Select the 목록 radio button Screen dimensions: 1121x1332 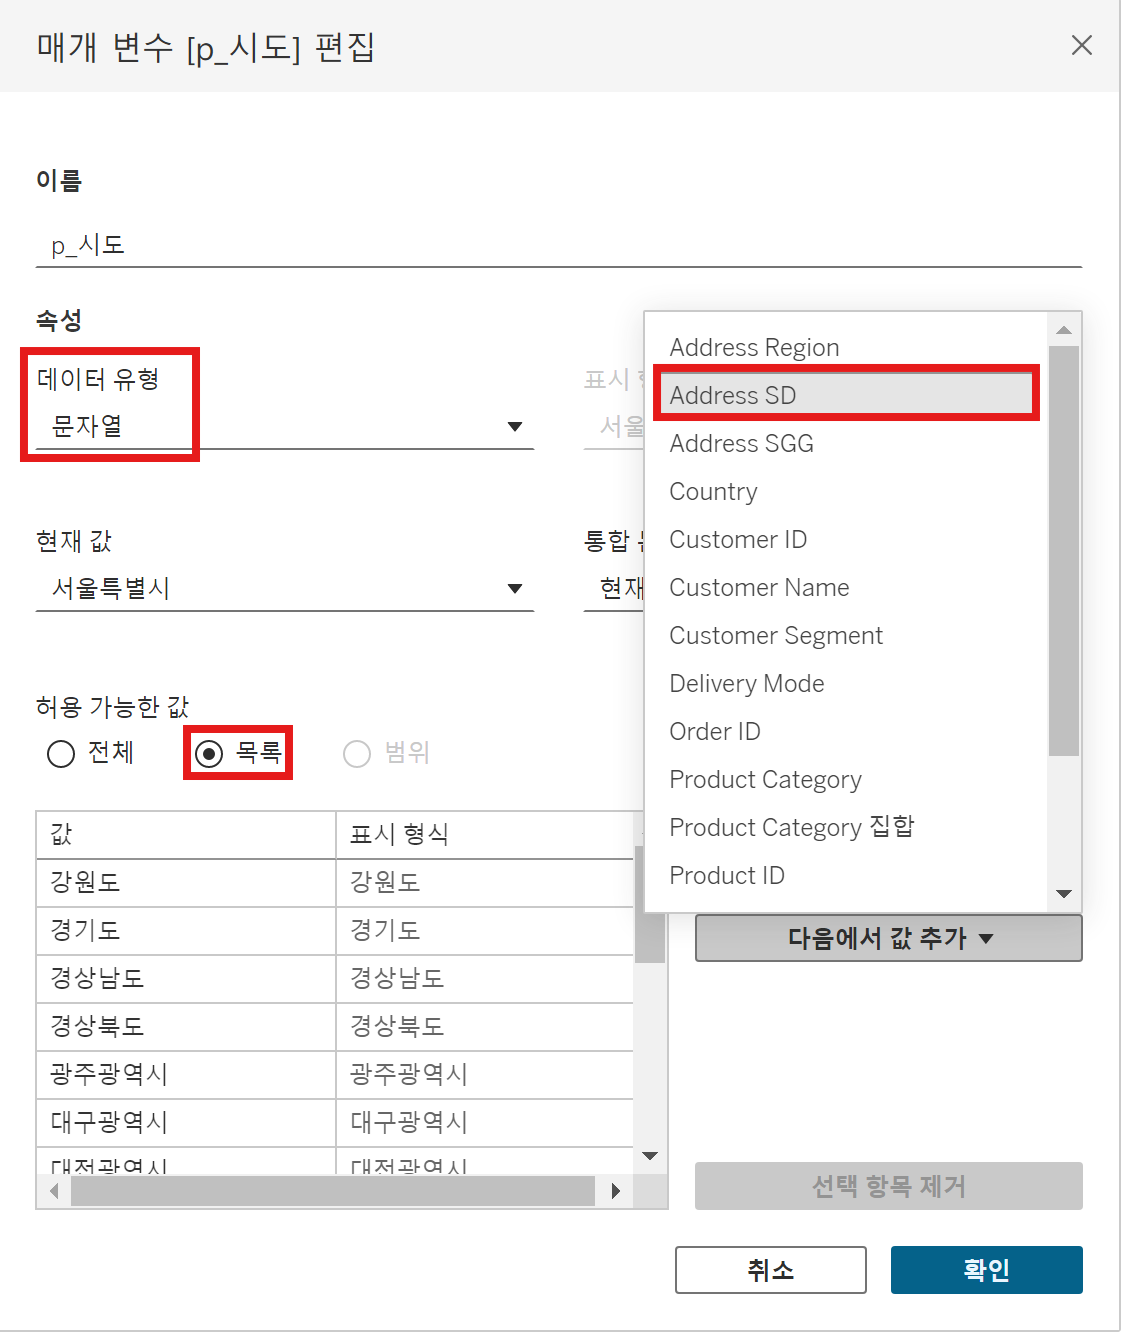pyautogui.click(x=209, y=753)
